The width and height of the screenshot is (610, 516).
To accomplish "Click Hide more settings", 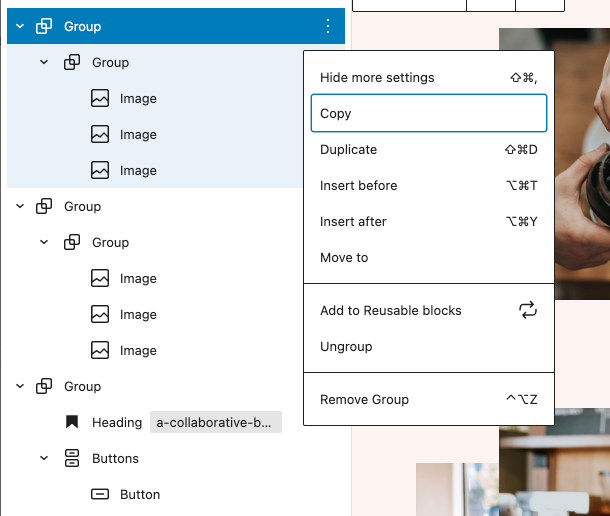I will click(x=429, y=77).
